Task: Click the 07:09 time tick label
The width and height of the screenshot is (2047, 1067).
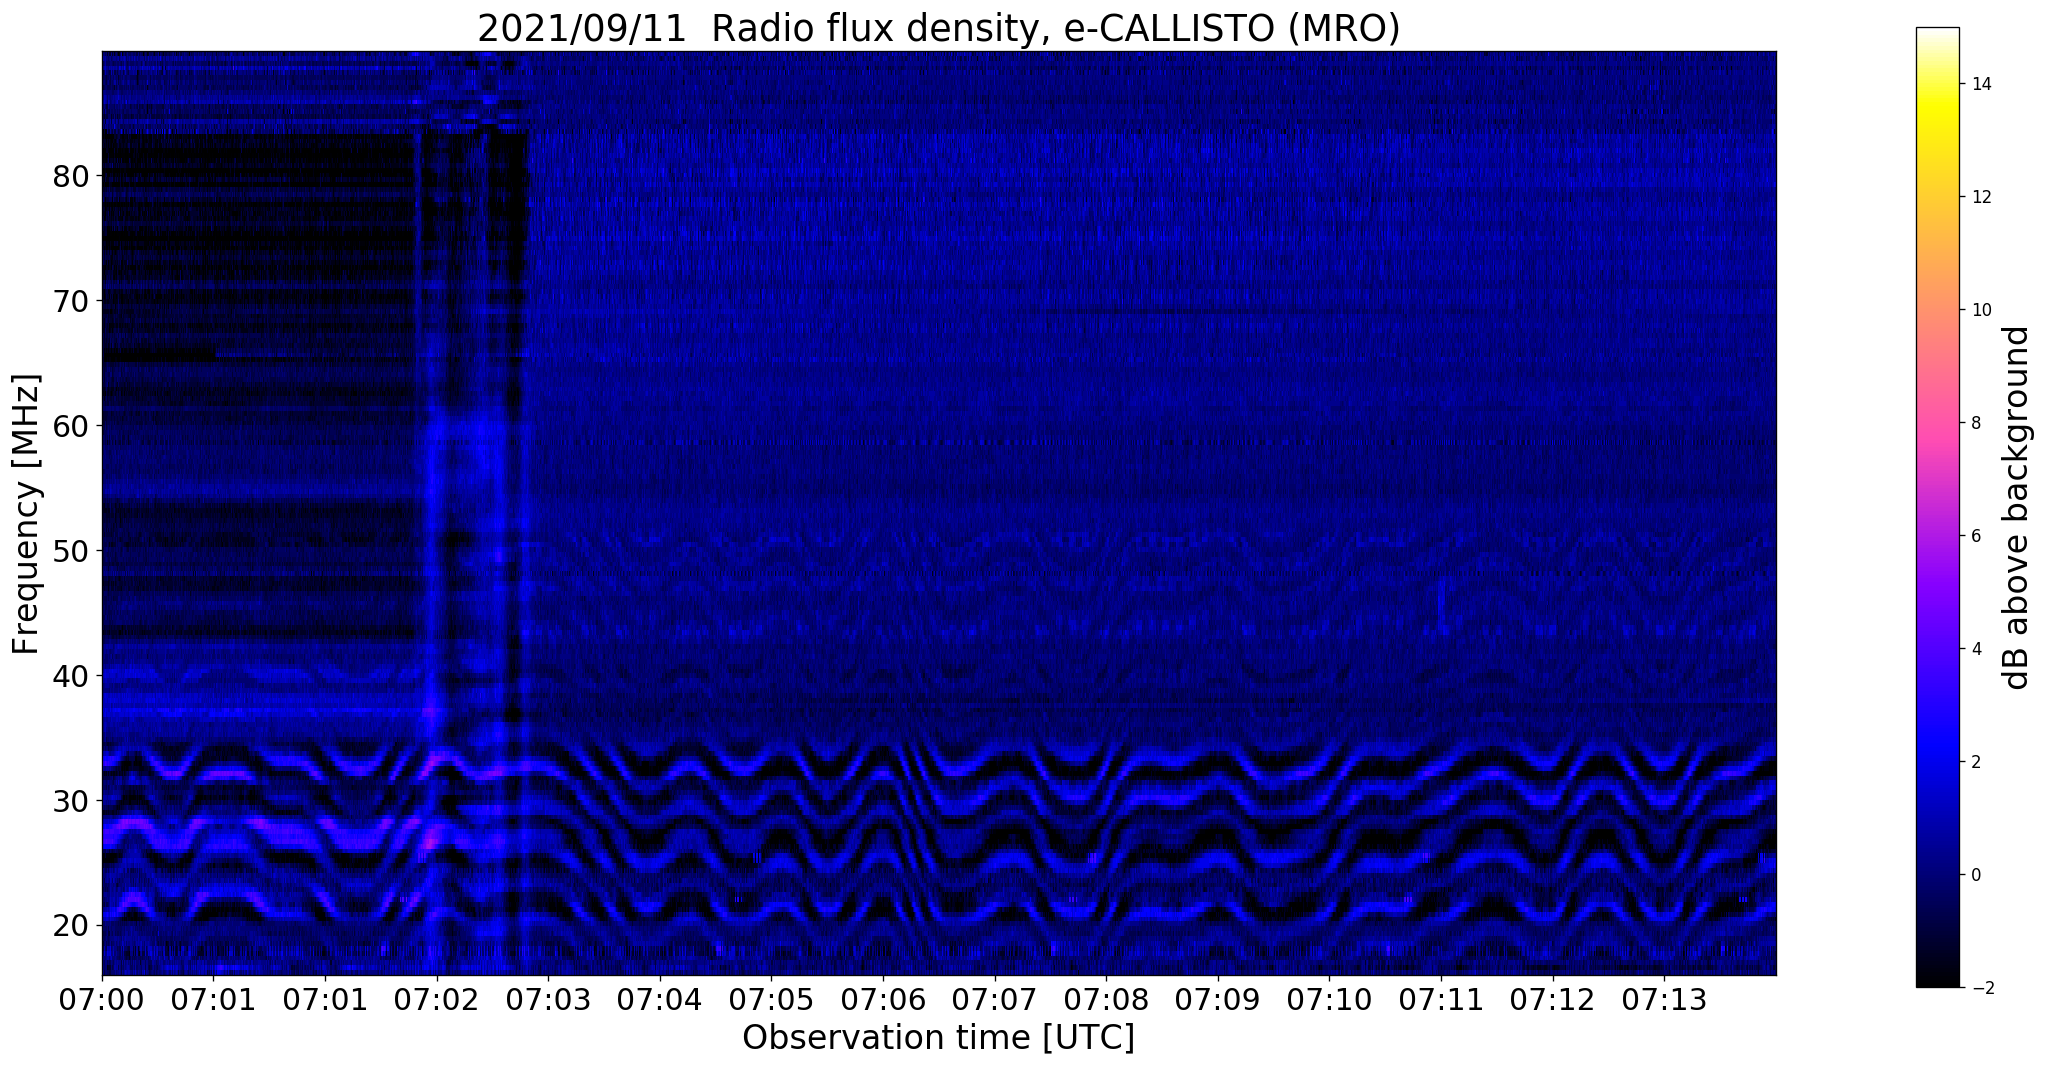Action: click(x=1218, y=1000)
